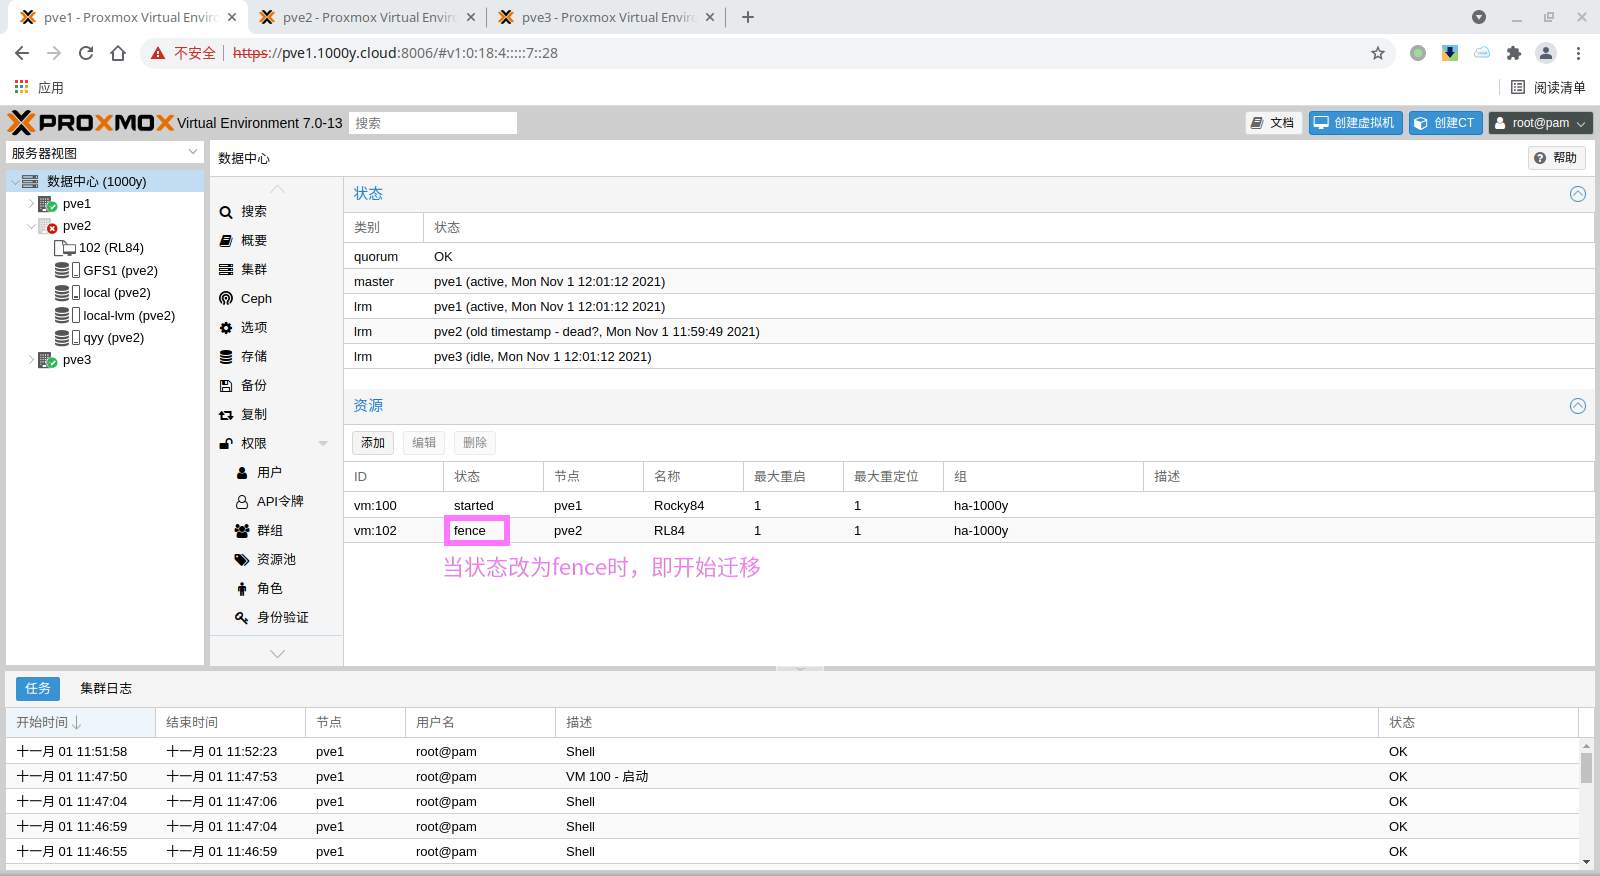Click the 选项 gear icon

[226, 328]
